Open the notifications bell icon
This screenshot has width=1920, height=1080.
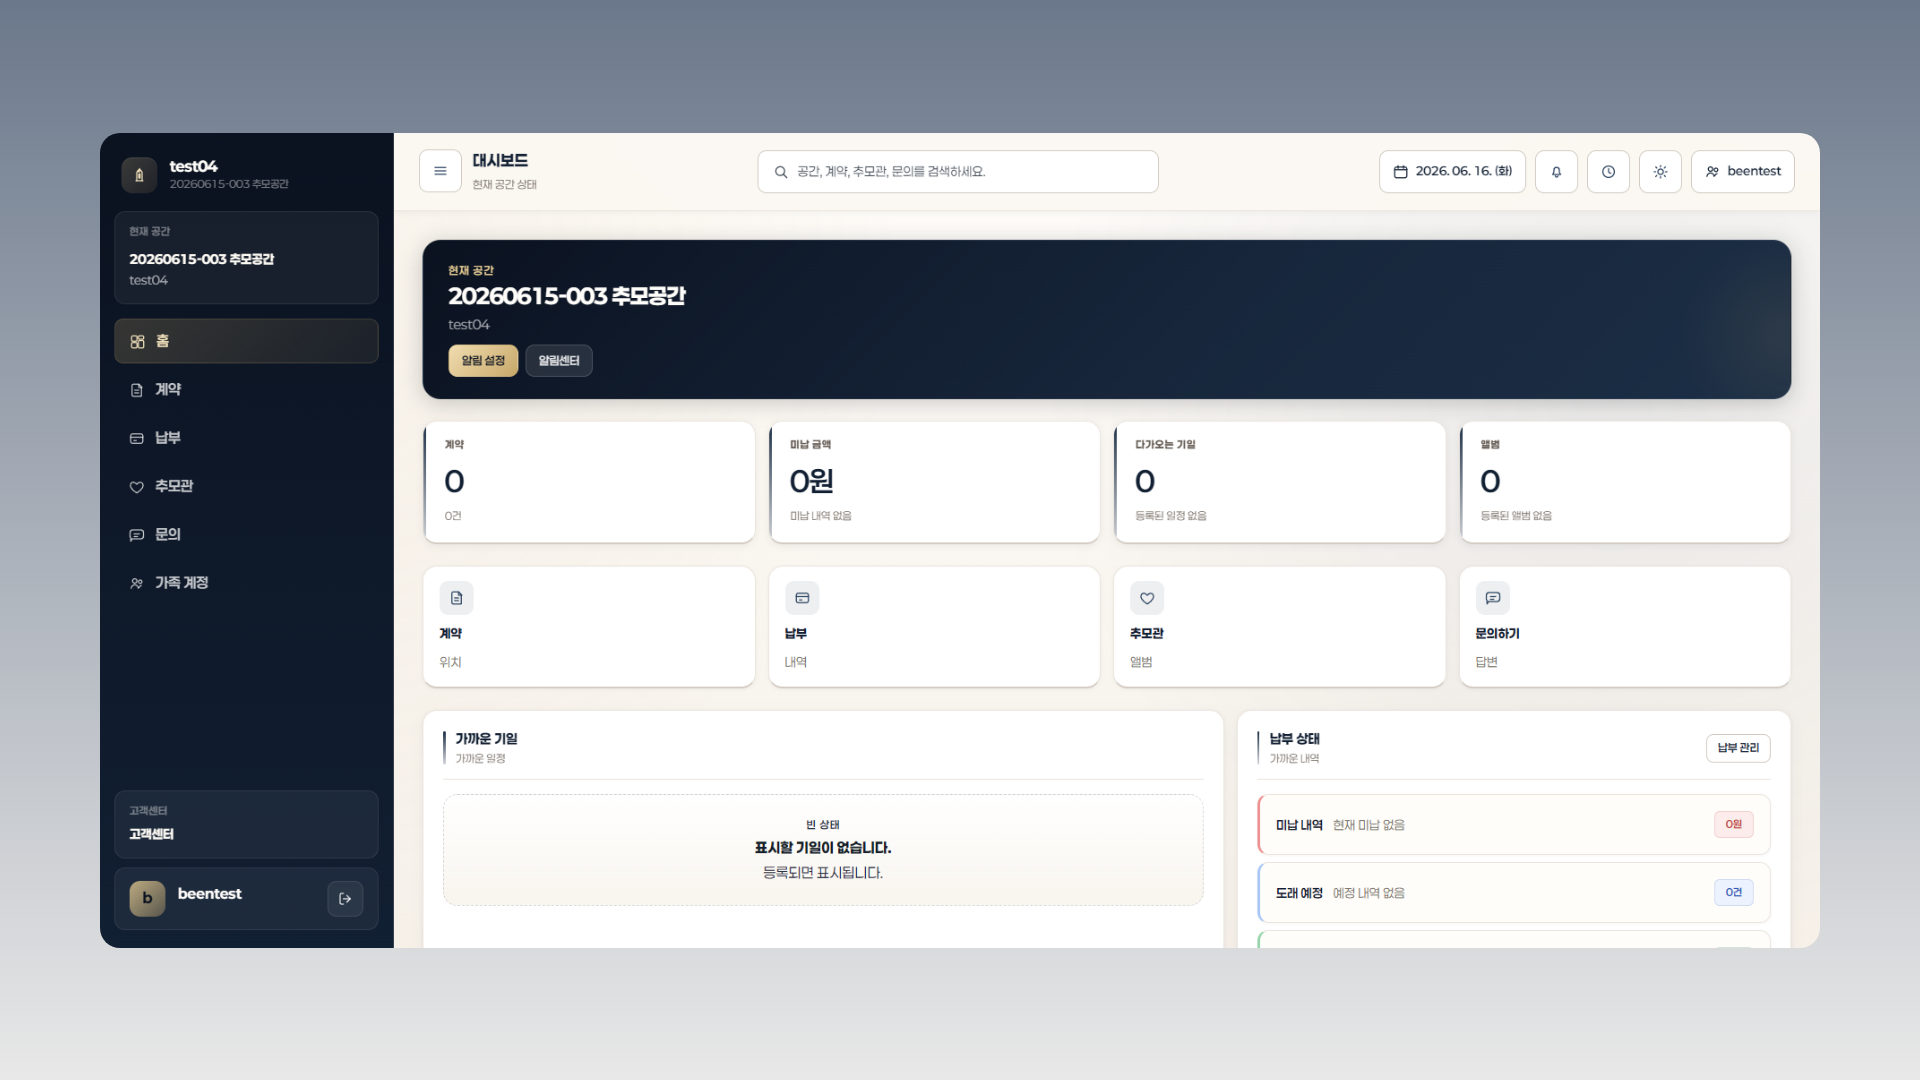pyautogui.click(x=1556, y=171)
